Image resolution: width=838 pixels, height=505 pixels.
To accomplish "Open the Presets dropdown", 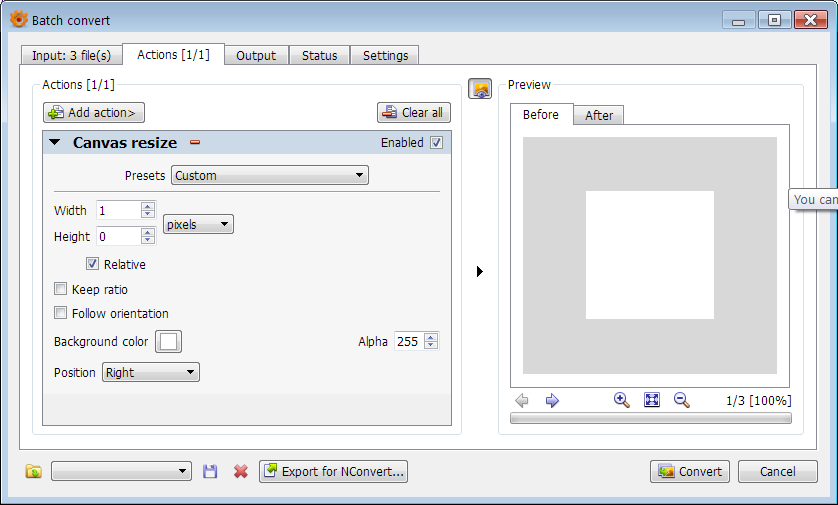I will [x=270, y=175].
